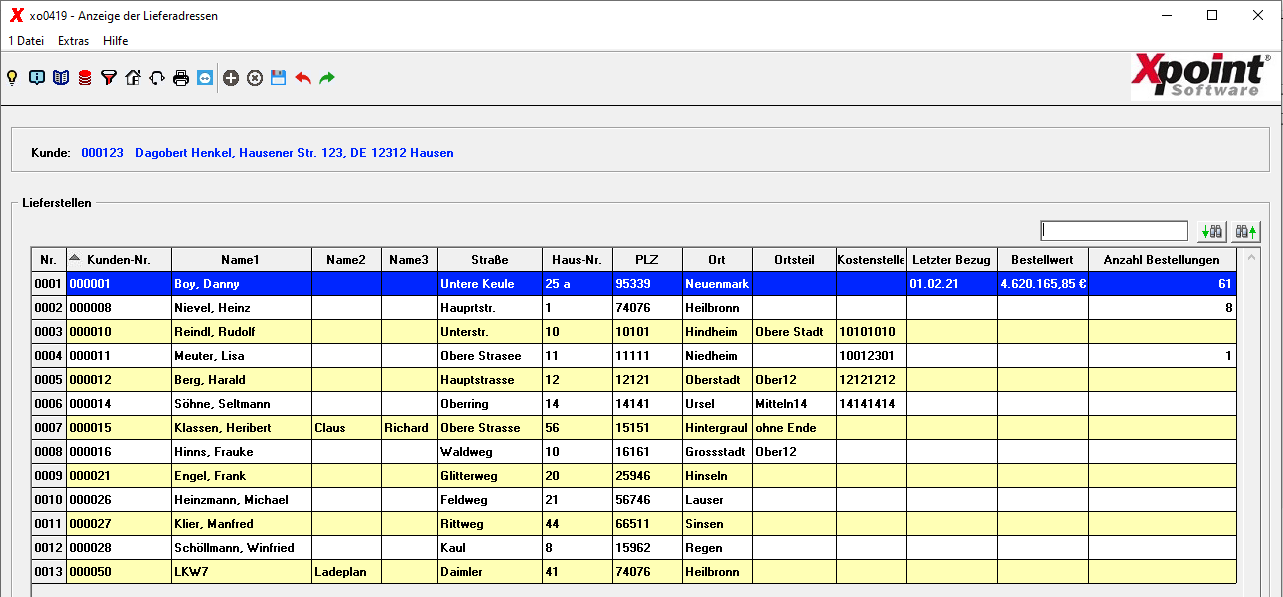Click search upward binoculars button

tap(1245, 231)
